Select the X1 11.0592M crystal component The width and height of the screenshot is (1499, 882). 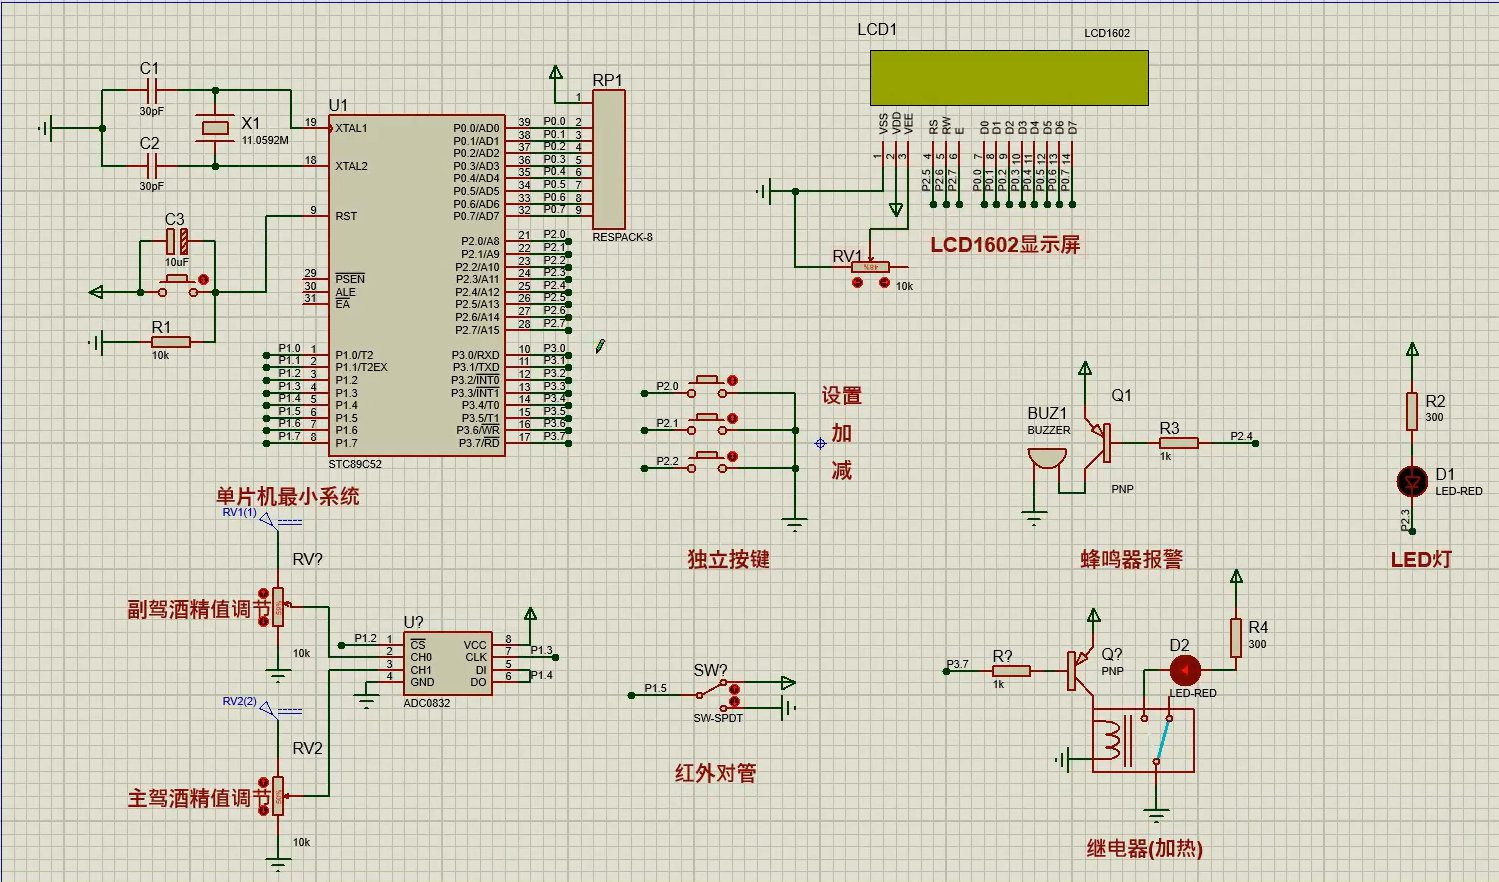tap(215, 127)
